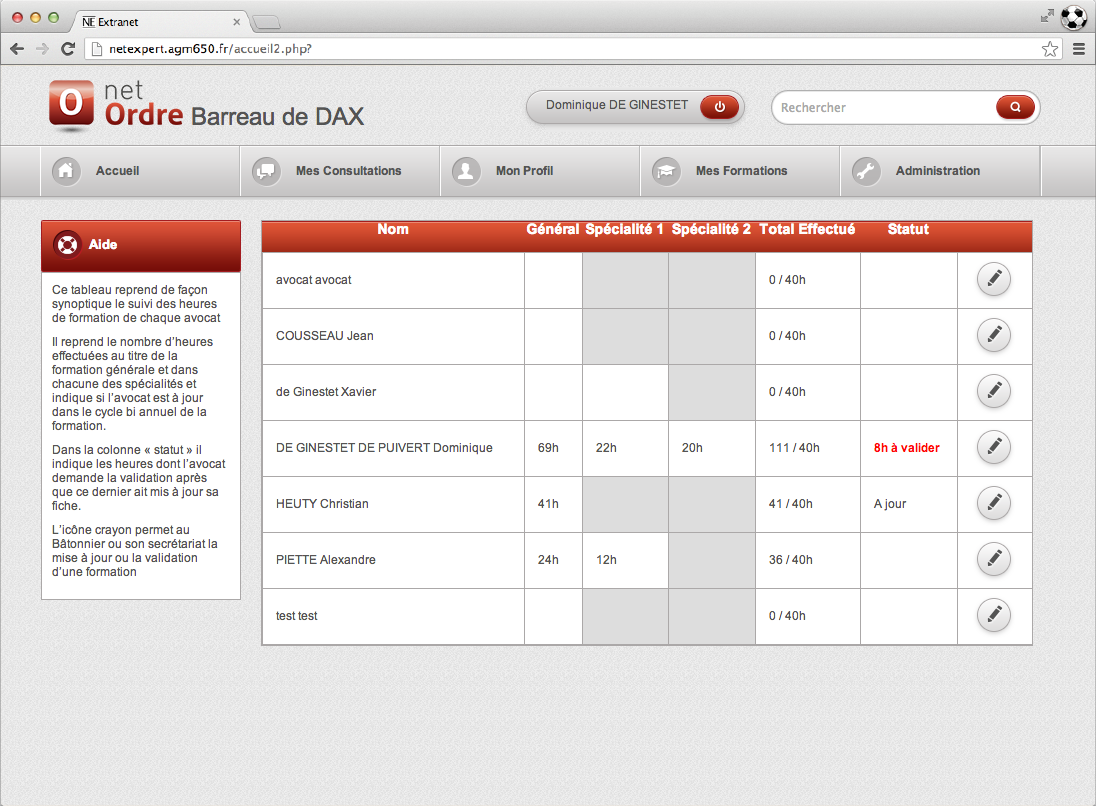
Task: Open the Accueil menu item
Action: click(x=117, y=171)
